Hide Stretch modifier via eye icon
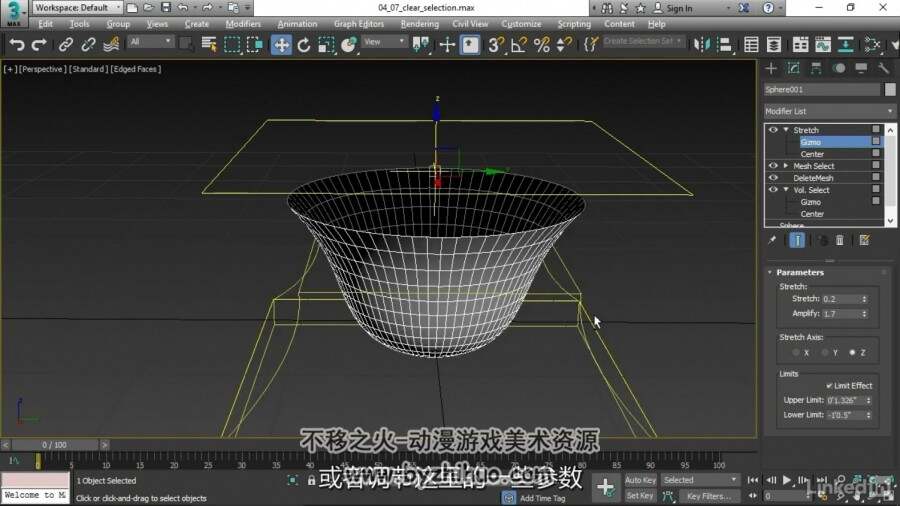Viewport: 900px width, 506px height. (773, 130)
